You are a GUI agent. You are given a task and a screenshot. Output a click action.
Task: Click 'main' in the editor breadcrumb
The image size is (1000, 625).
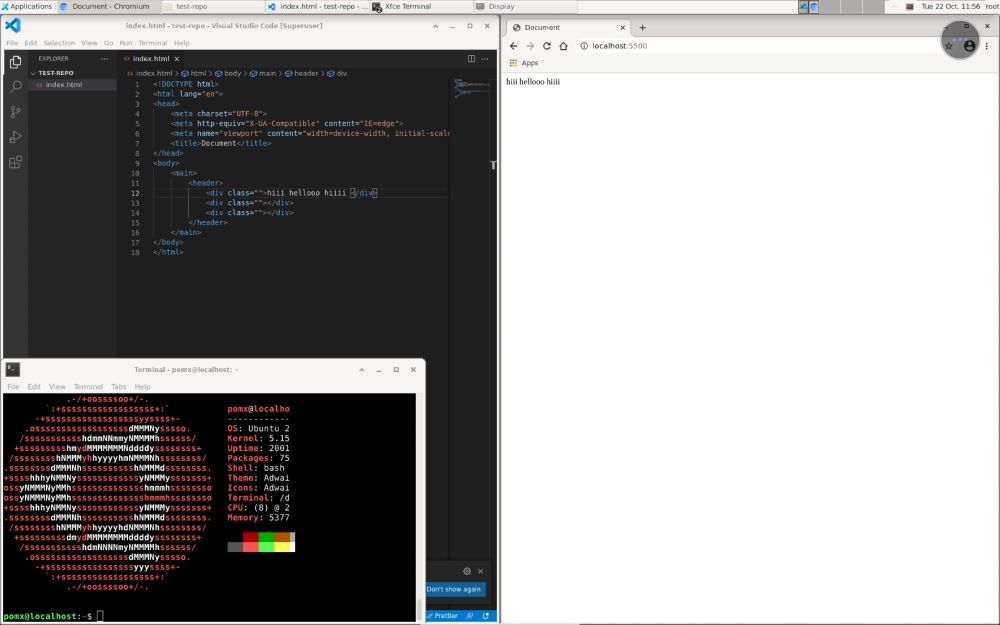[263, 73]
